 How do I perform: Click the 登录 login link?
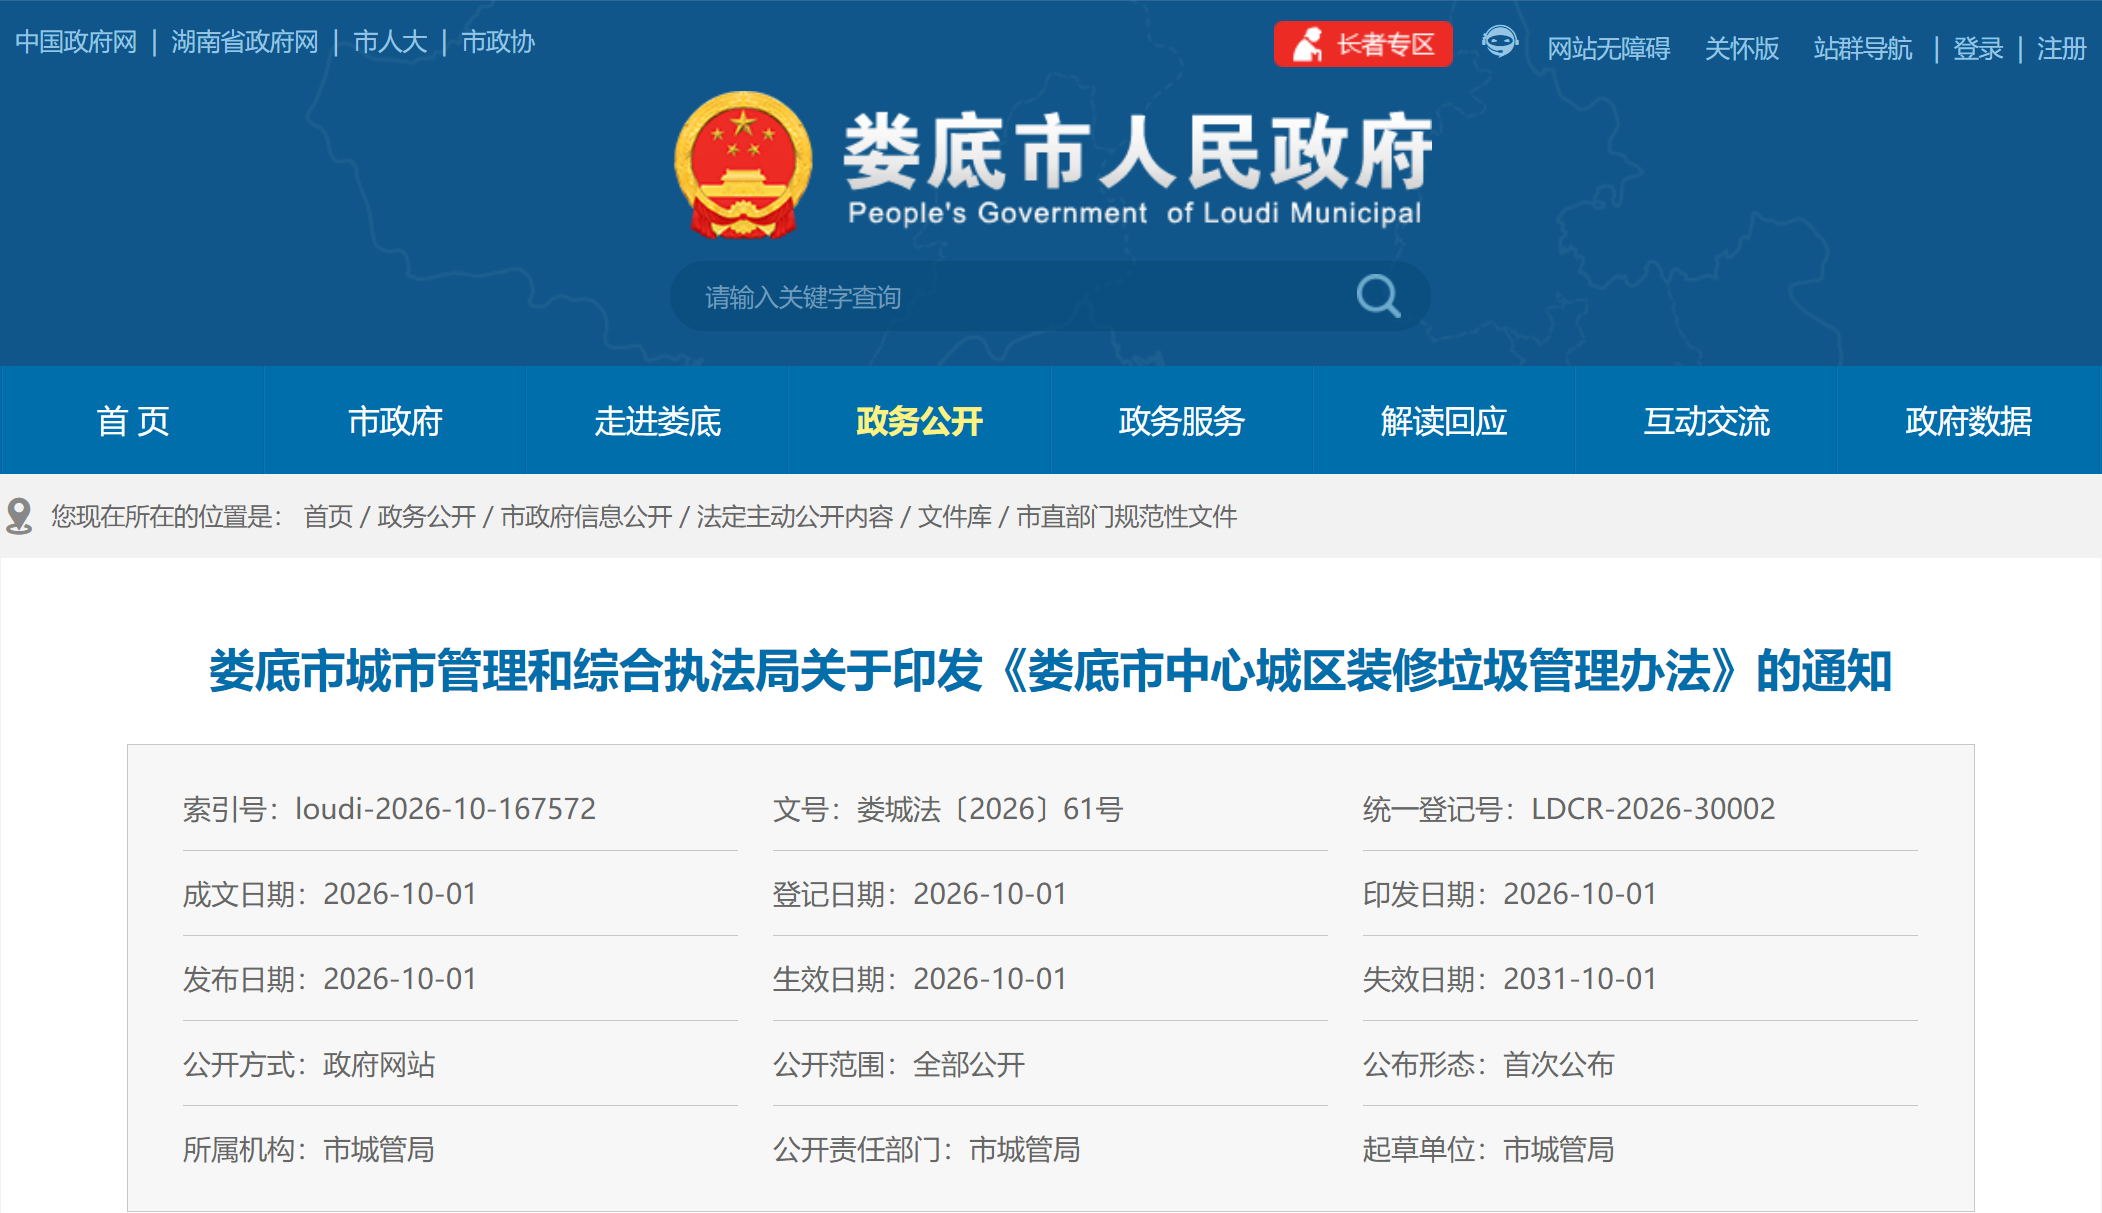[1978, 48]
